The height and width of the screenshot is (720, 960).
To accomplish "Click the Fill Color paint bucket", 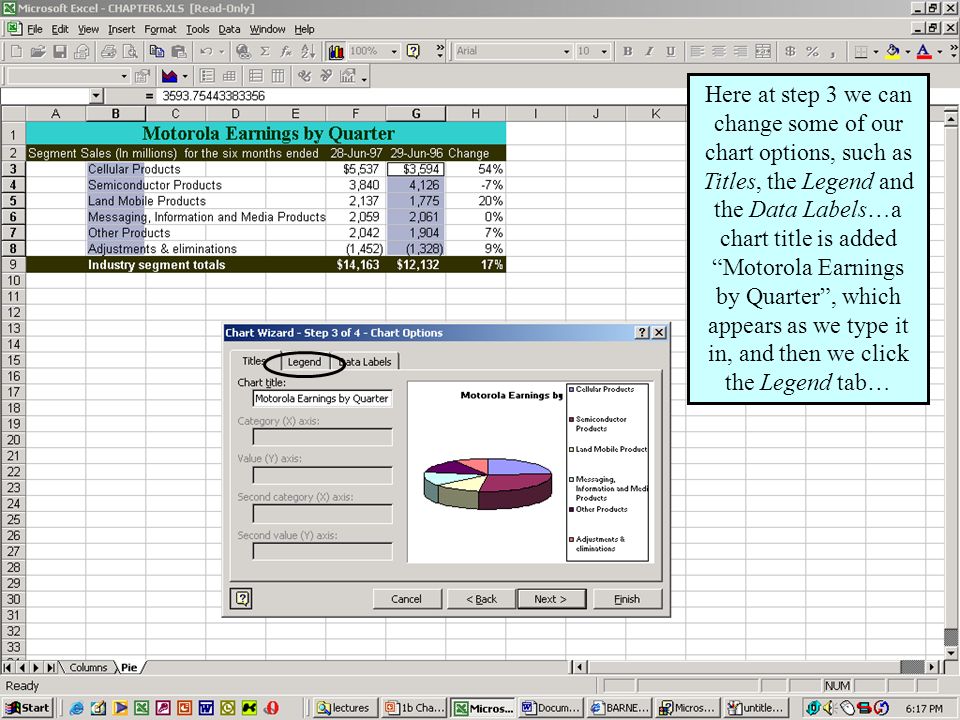I will click(x=893, y=51).
